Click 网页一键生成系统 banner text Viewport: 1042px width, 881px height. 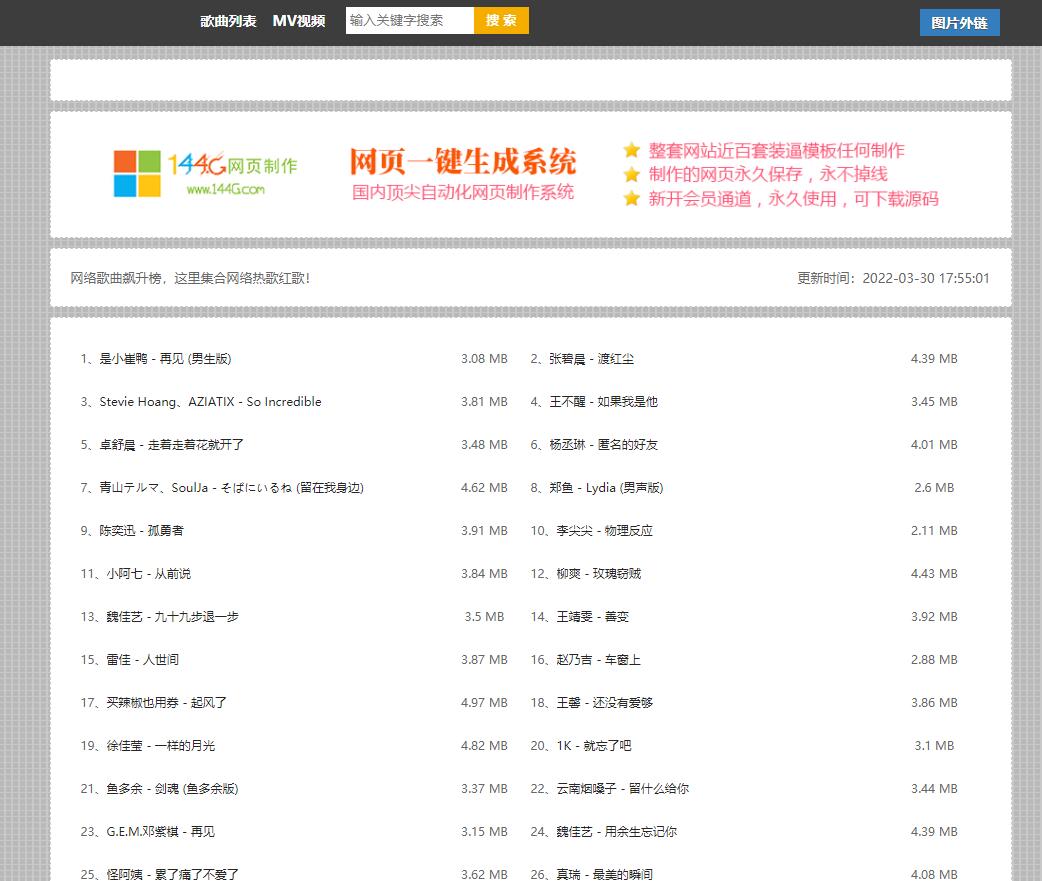click(x=462, y=160)
